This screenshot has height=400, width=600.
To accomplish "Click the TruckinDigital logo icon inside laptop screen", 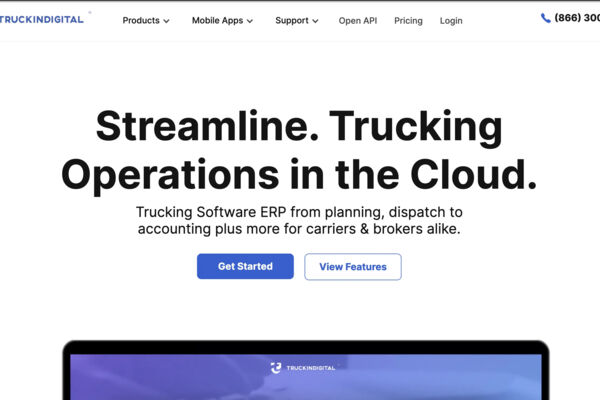I will pyautogui.click(x=276, y=368).
